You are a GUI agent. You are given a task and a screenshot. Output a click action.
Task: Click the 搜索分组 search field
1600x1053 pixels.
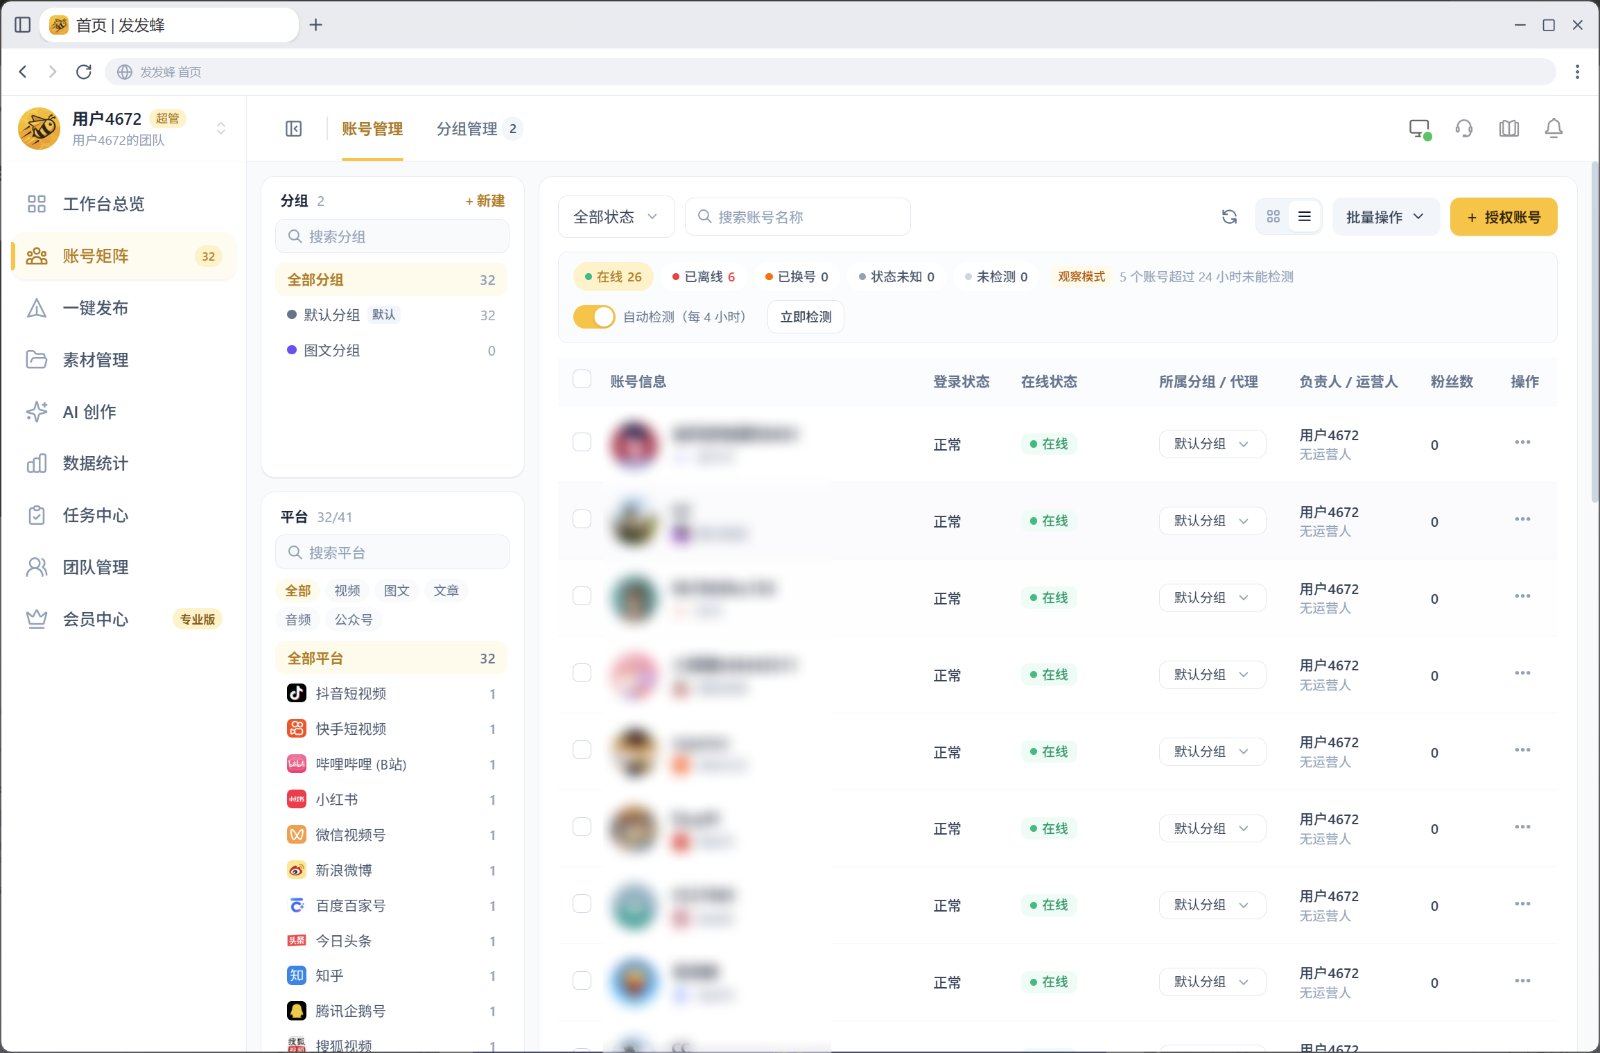(x=392, y=237)
